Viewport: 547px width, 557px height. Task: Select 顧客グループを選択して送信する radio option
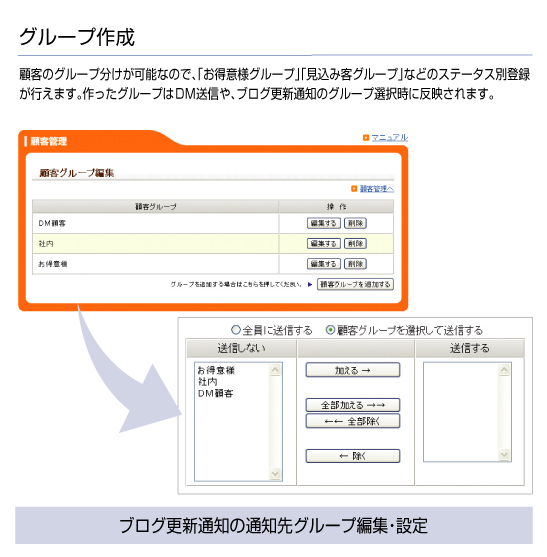tap(330, 330)
